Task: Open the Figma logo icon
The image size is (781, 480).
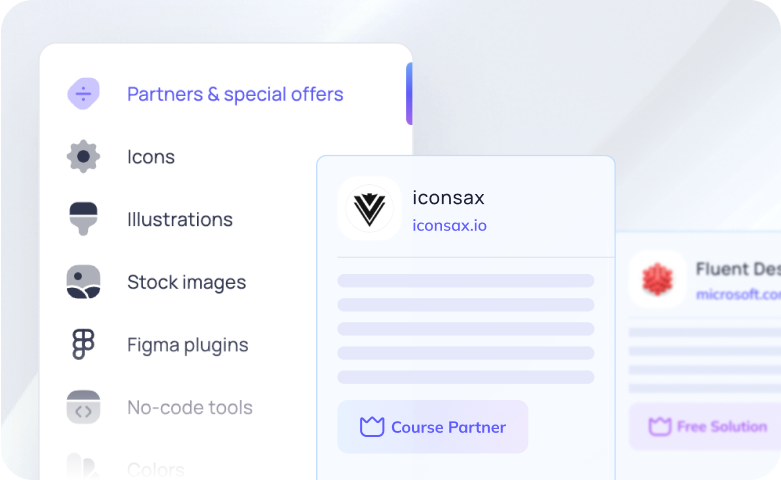Action: pyautogui.click(x=83, y=344)
